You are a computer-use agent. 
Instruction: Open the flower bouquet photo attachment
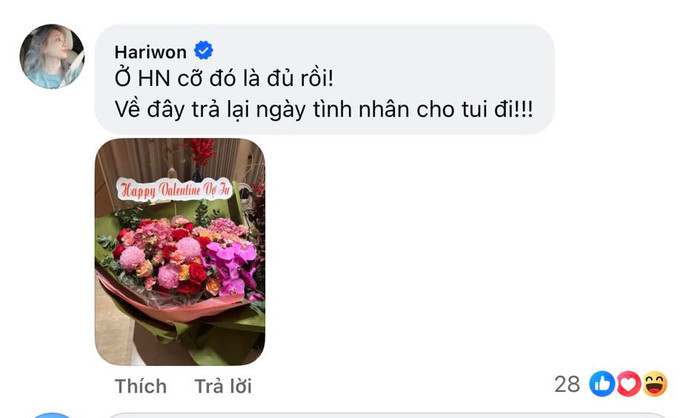pyautogui.click(x=180, y=252)
